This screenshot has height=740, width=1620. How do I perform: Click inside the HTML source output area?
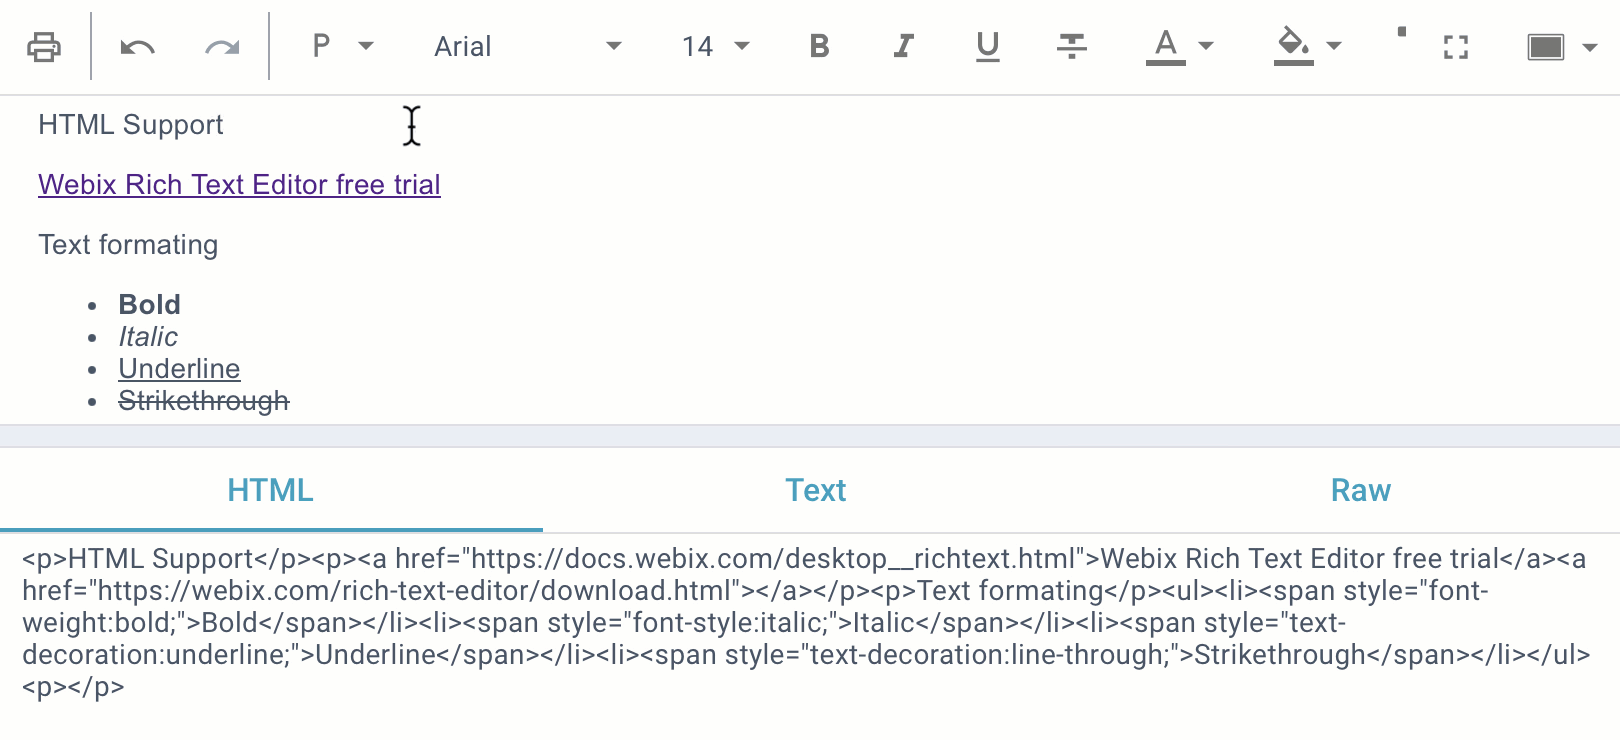808,622
